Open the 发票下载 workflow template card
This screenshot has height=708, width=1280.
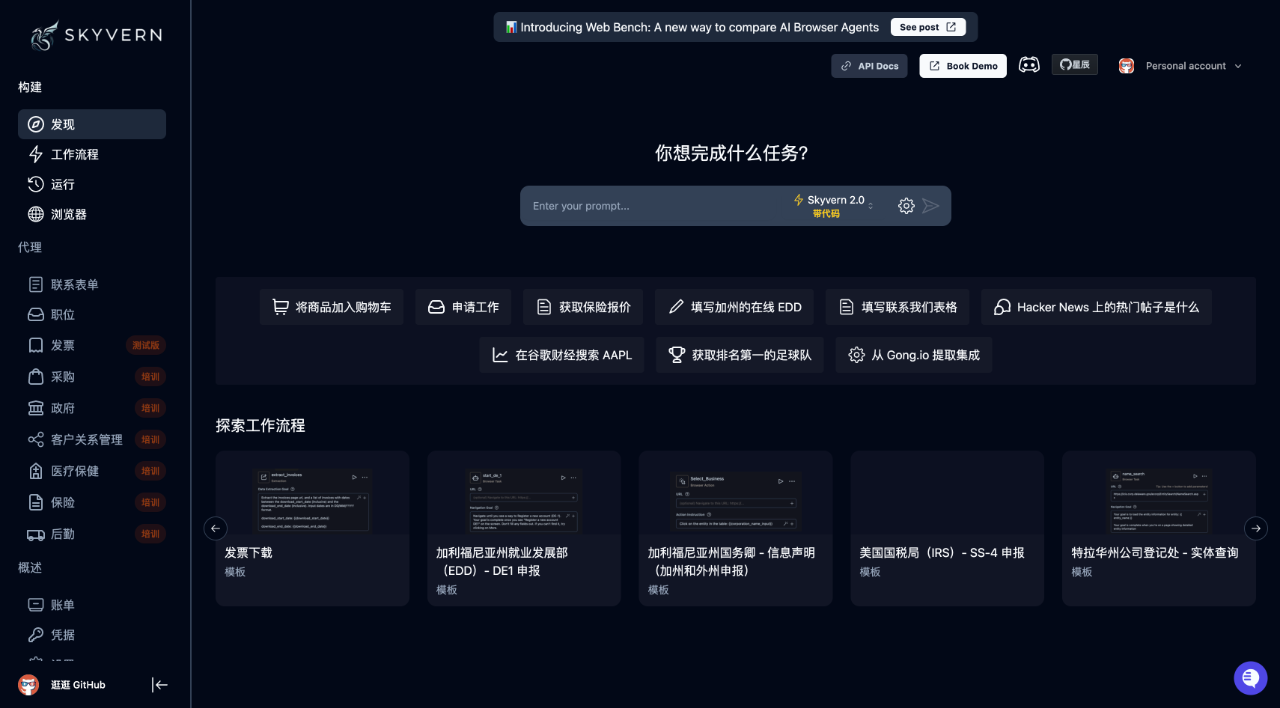[x=312, y=528]
